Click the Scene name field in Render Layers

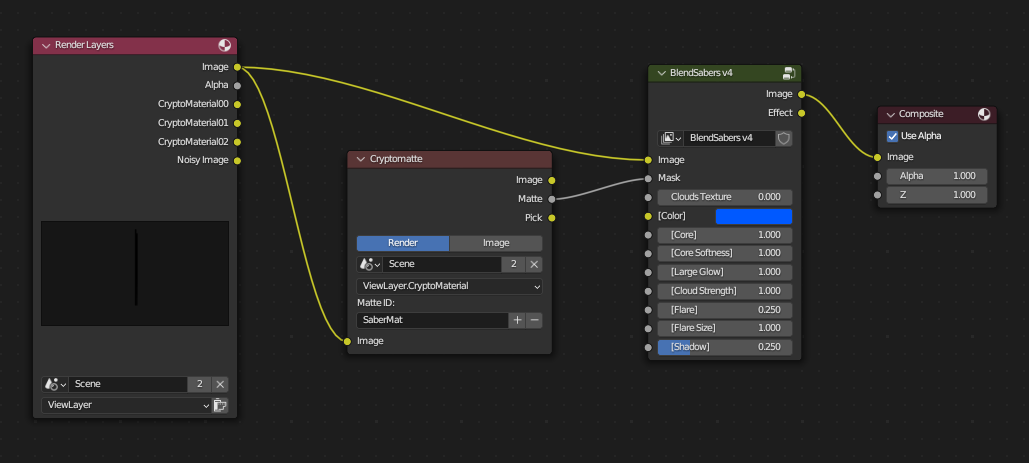coord(128,384)
